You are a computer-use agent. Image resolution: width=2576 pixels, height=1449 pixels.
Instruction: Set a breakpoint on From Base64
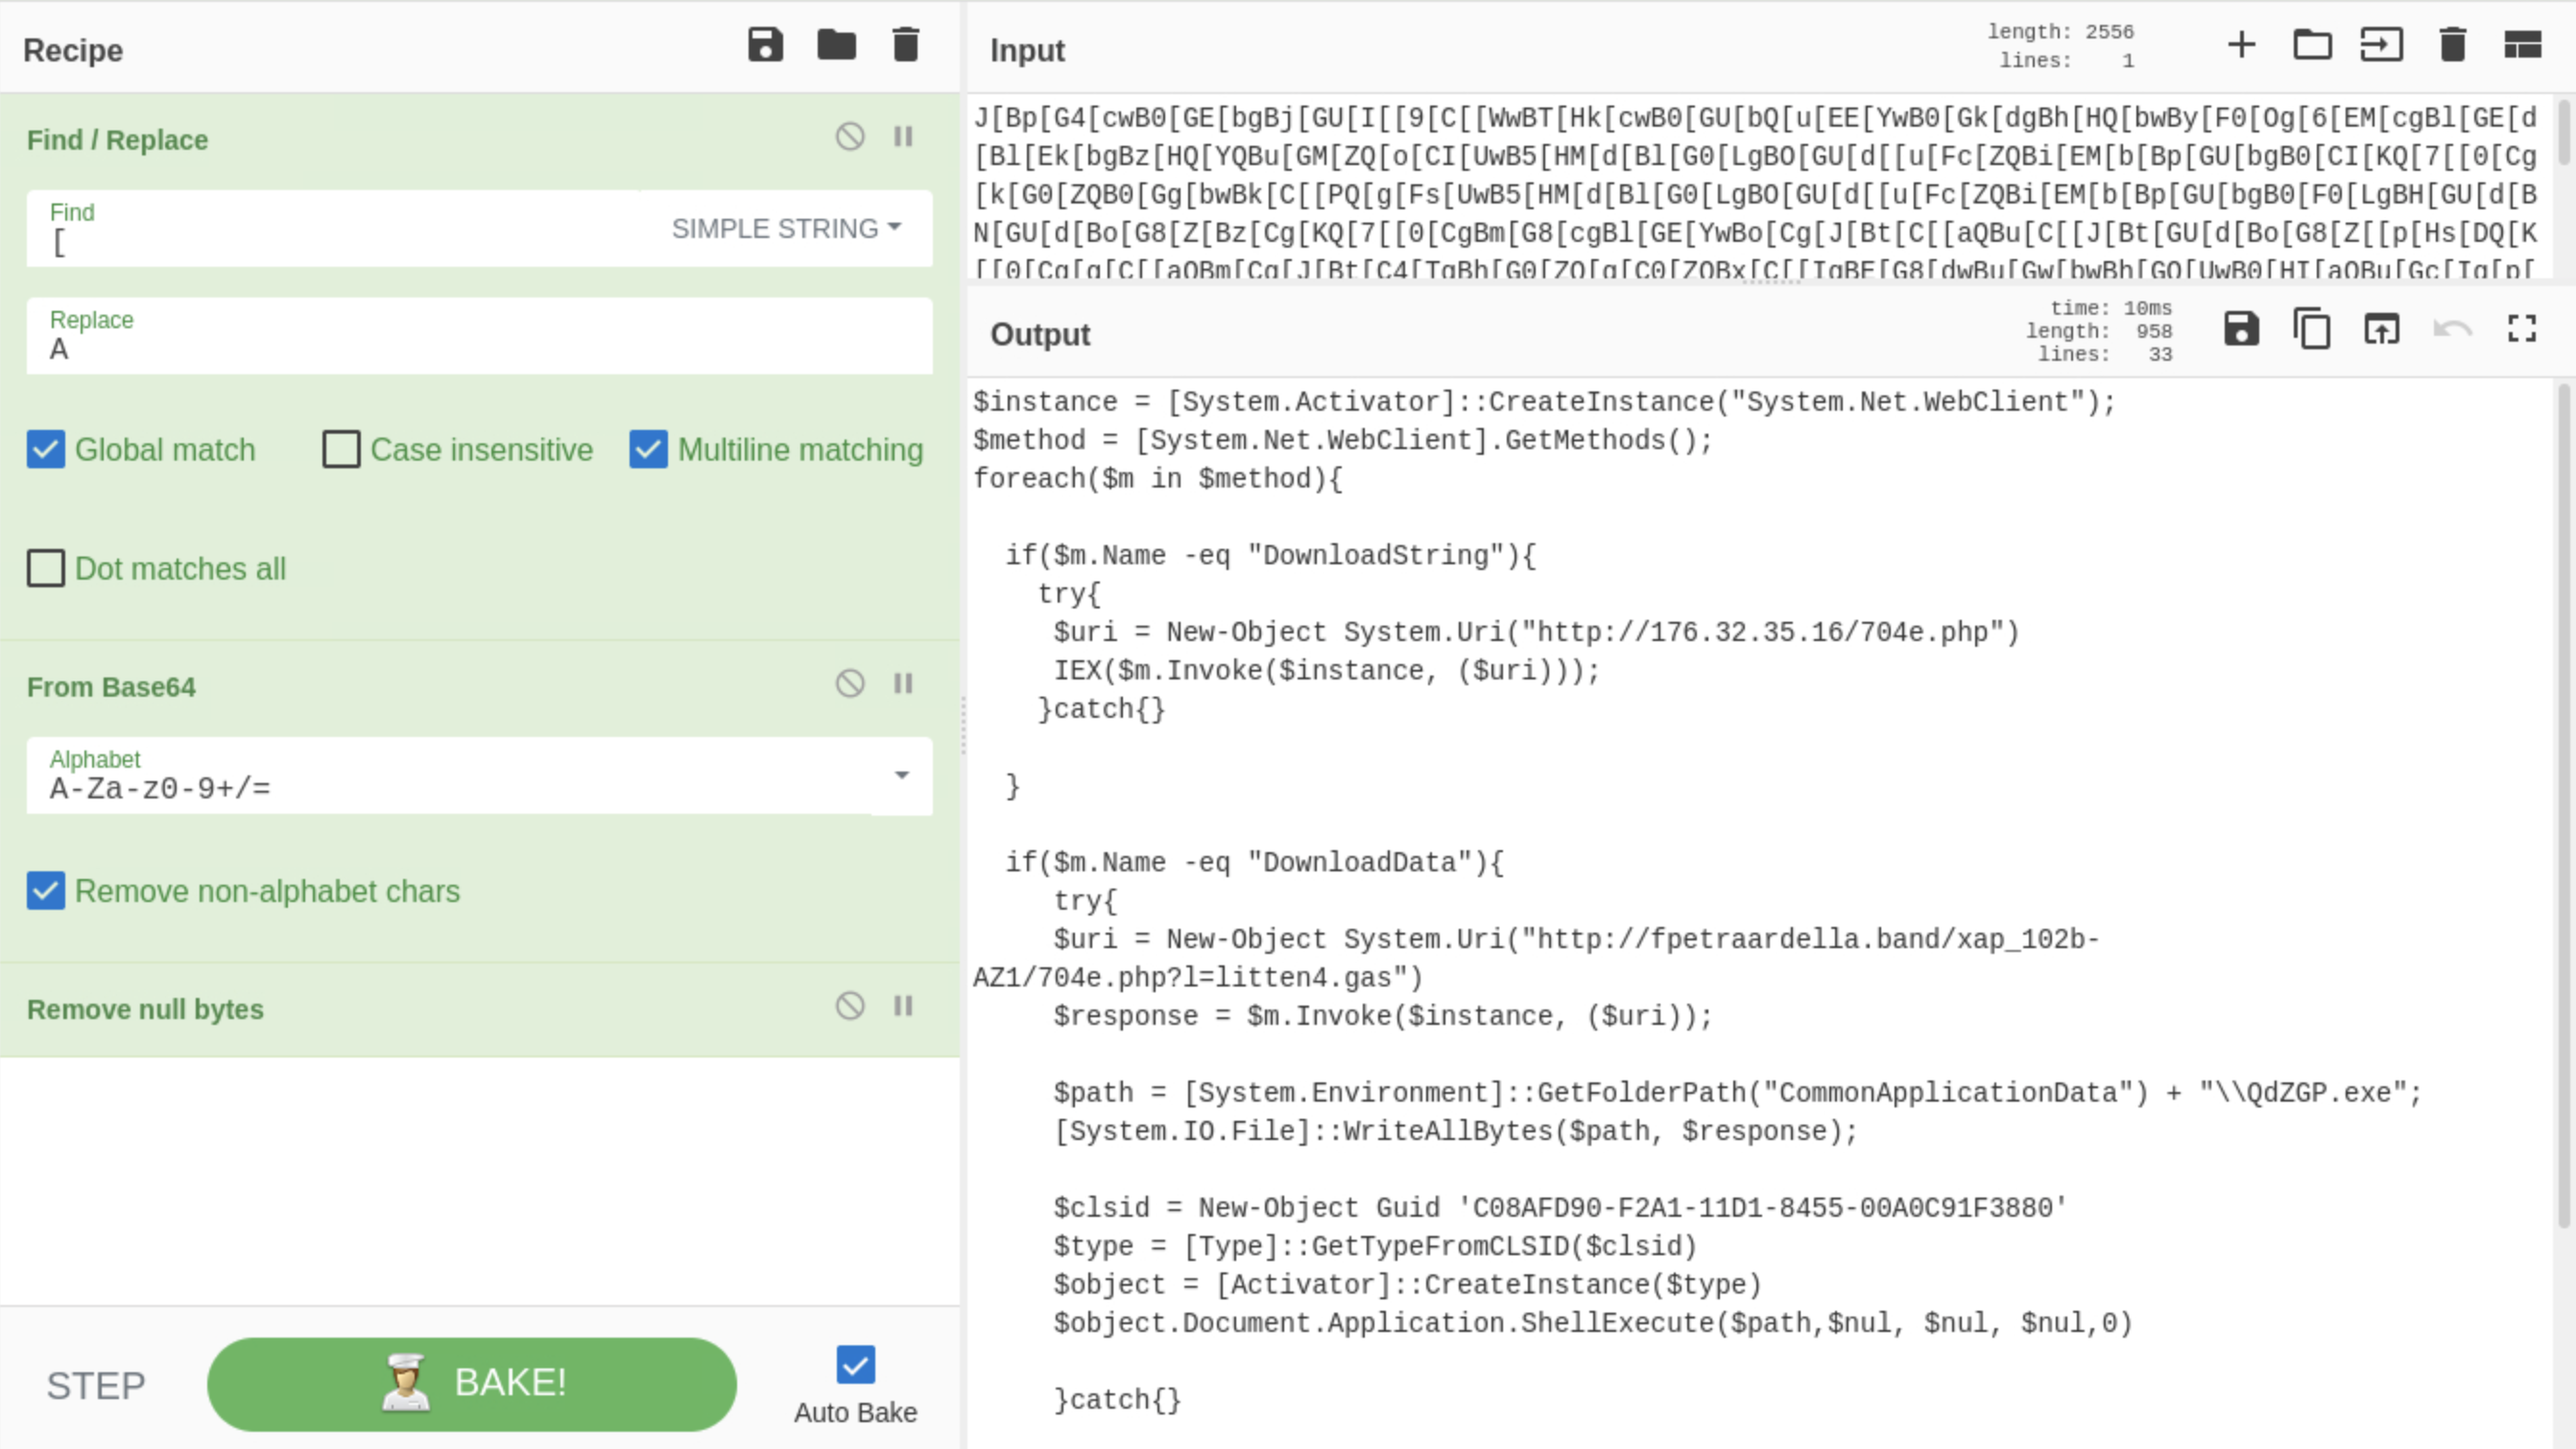click(904, 683)
